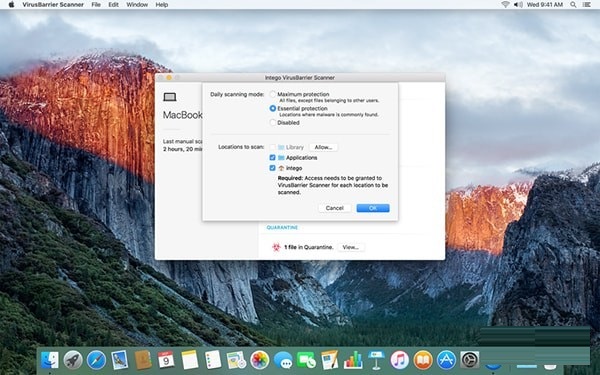Open Contacts book icon in dock
600x375 pixels.
coord(143,360)
